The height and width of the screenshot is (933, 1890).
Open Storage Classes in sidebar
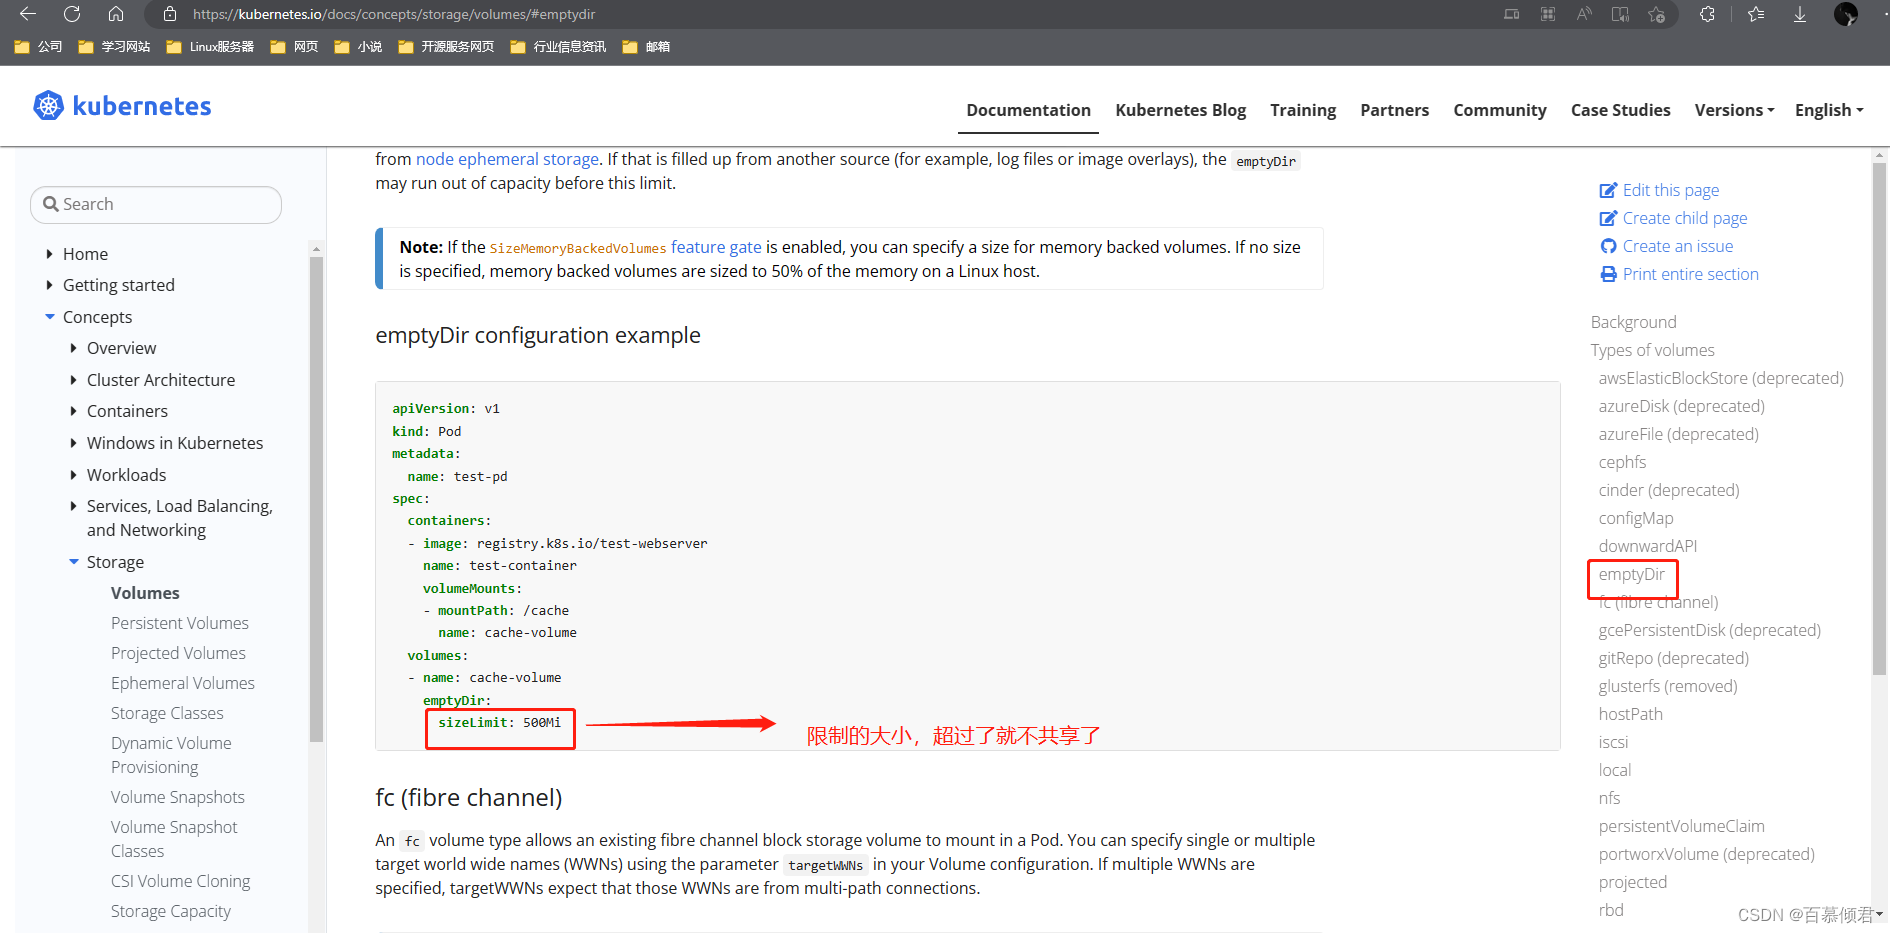167,713
